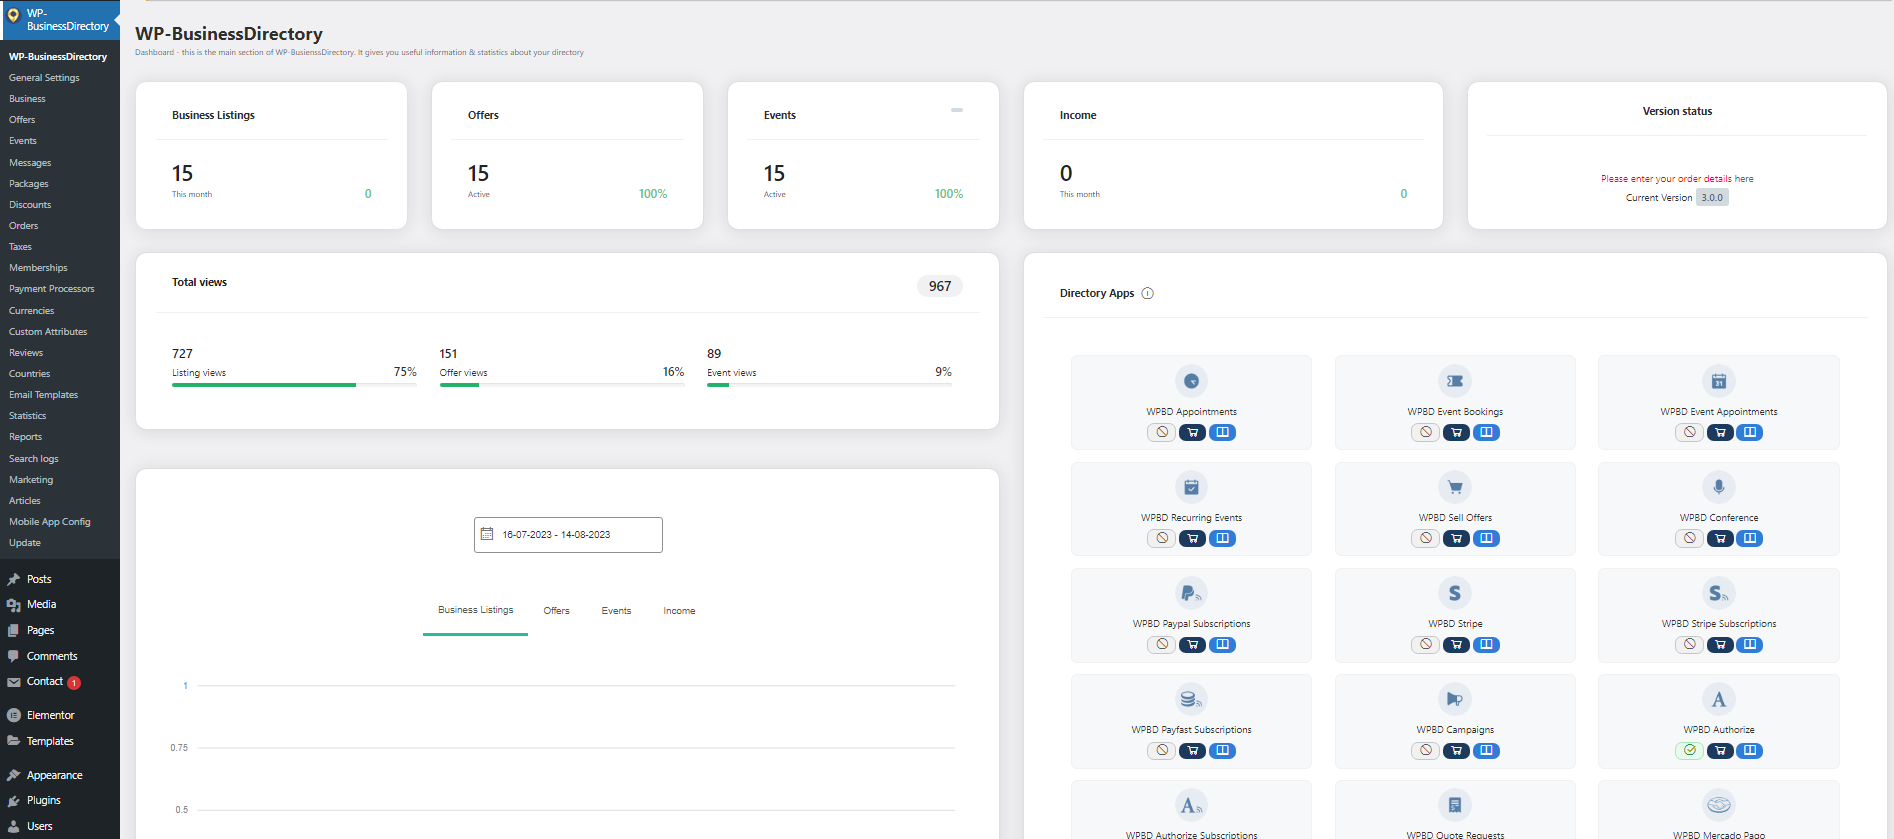
Task: Click the WPBD Authorize letter A icon
Action: coord(1719,699)
